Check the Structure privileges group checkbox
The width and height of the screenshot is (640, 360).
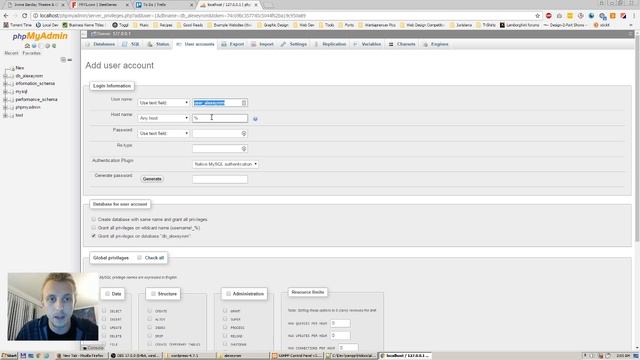point(153,293)
